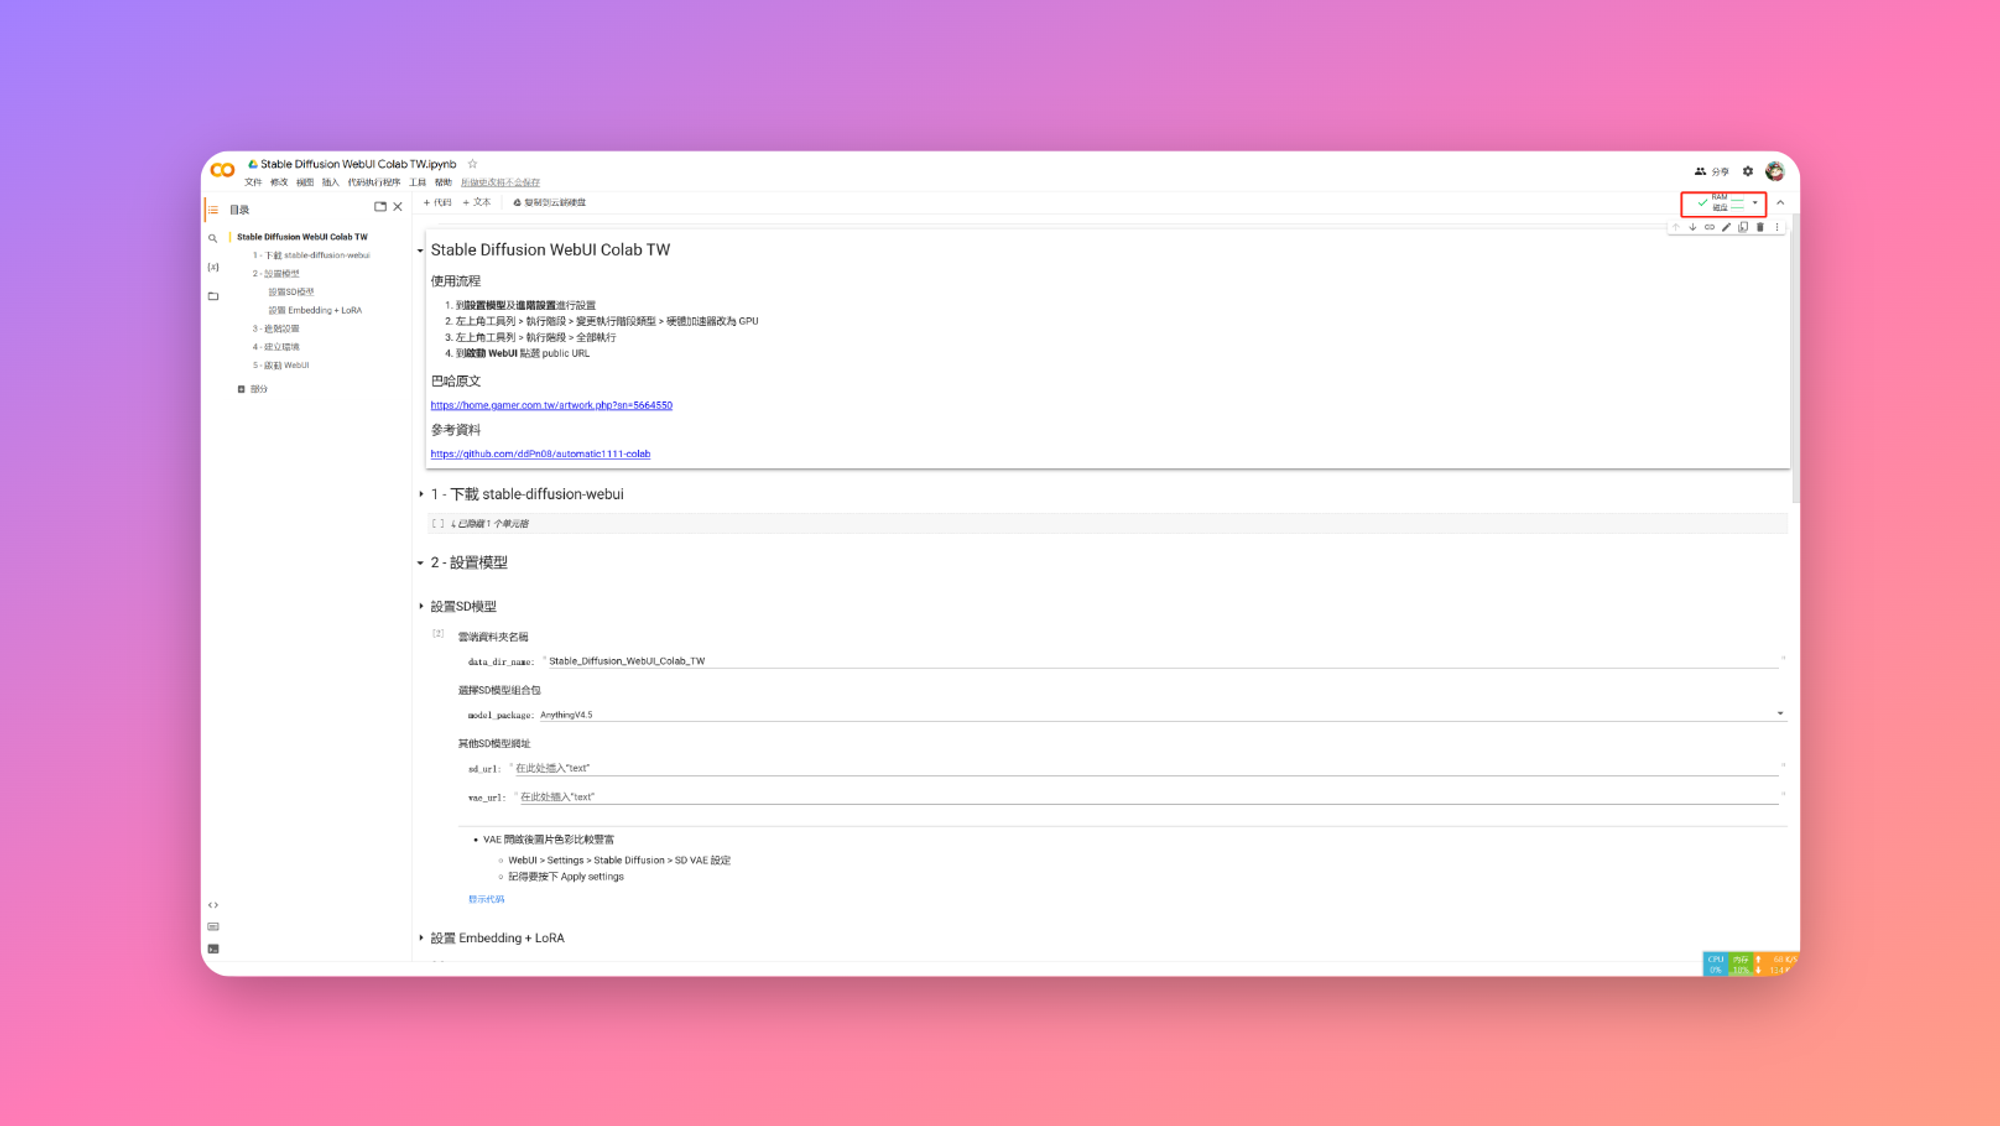Edit cell with pencil icon
The image size is (2000, 1126).
pos(1726,227)
